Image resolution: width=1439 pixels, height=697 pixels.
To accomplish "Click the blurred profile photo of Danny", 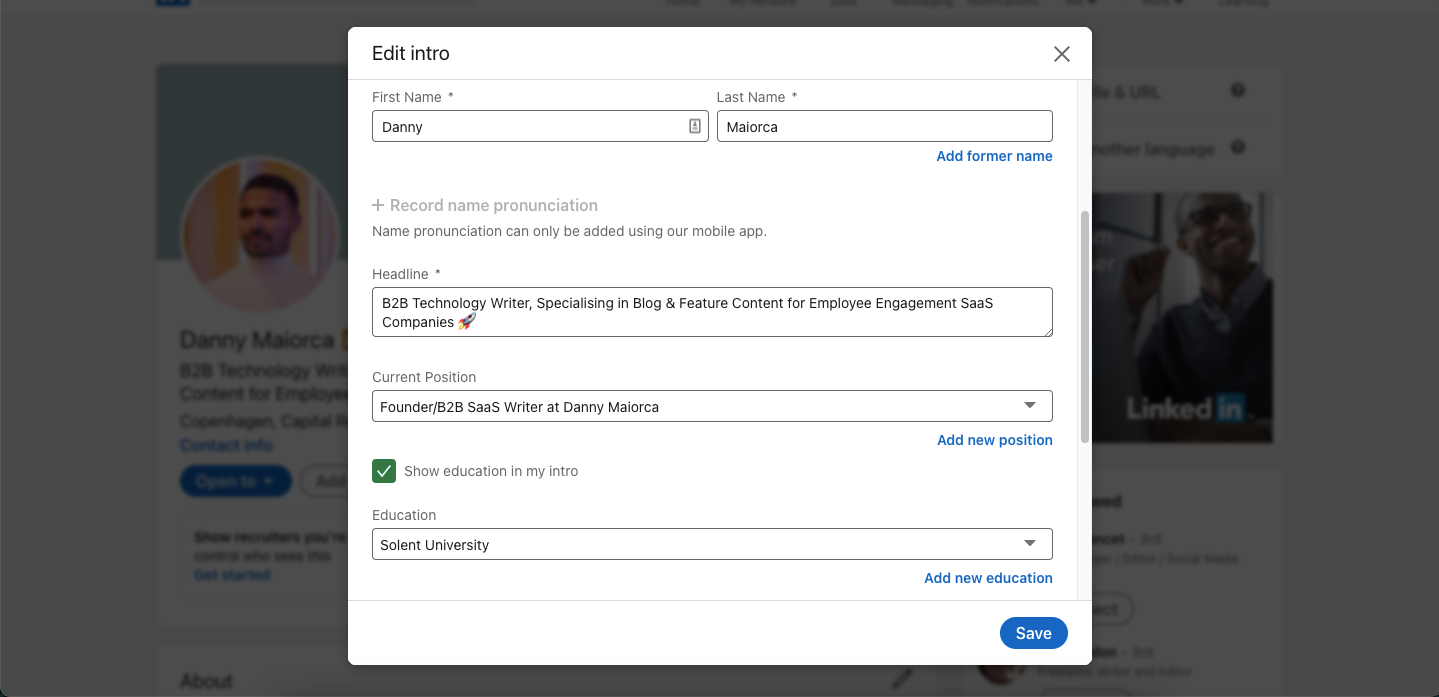I will [260, 234].
